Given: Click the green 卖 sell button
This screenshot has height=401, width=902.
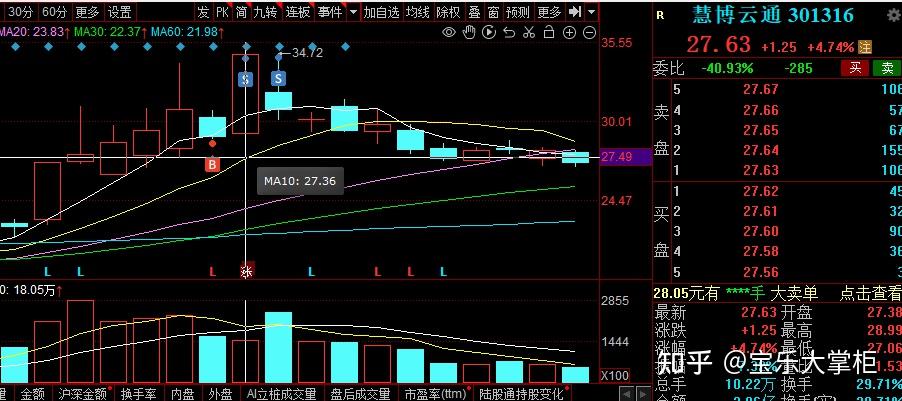Looking at the screenshot, I should tap(886, 68).
